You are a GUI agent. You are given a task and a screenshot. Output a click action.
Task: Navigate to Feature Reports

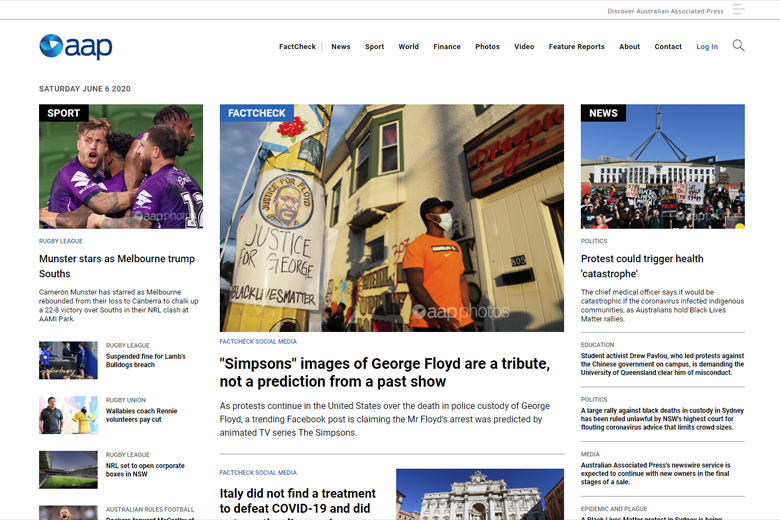tap(576, 47)
